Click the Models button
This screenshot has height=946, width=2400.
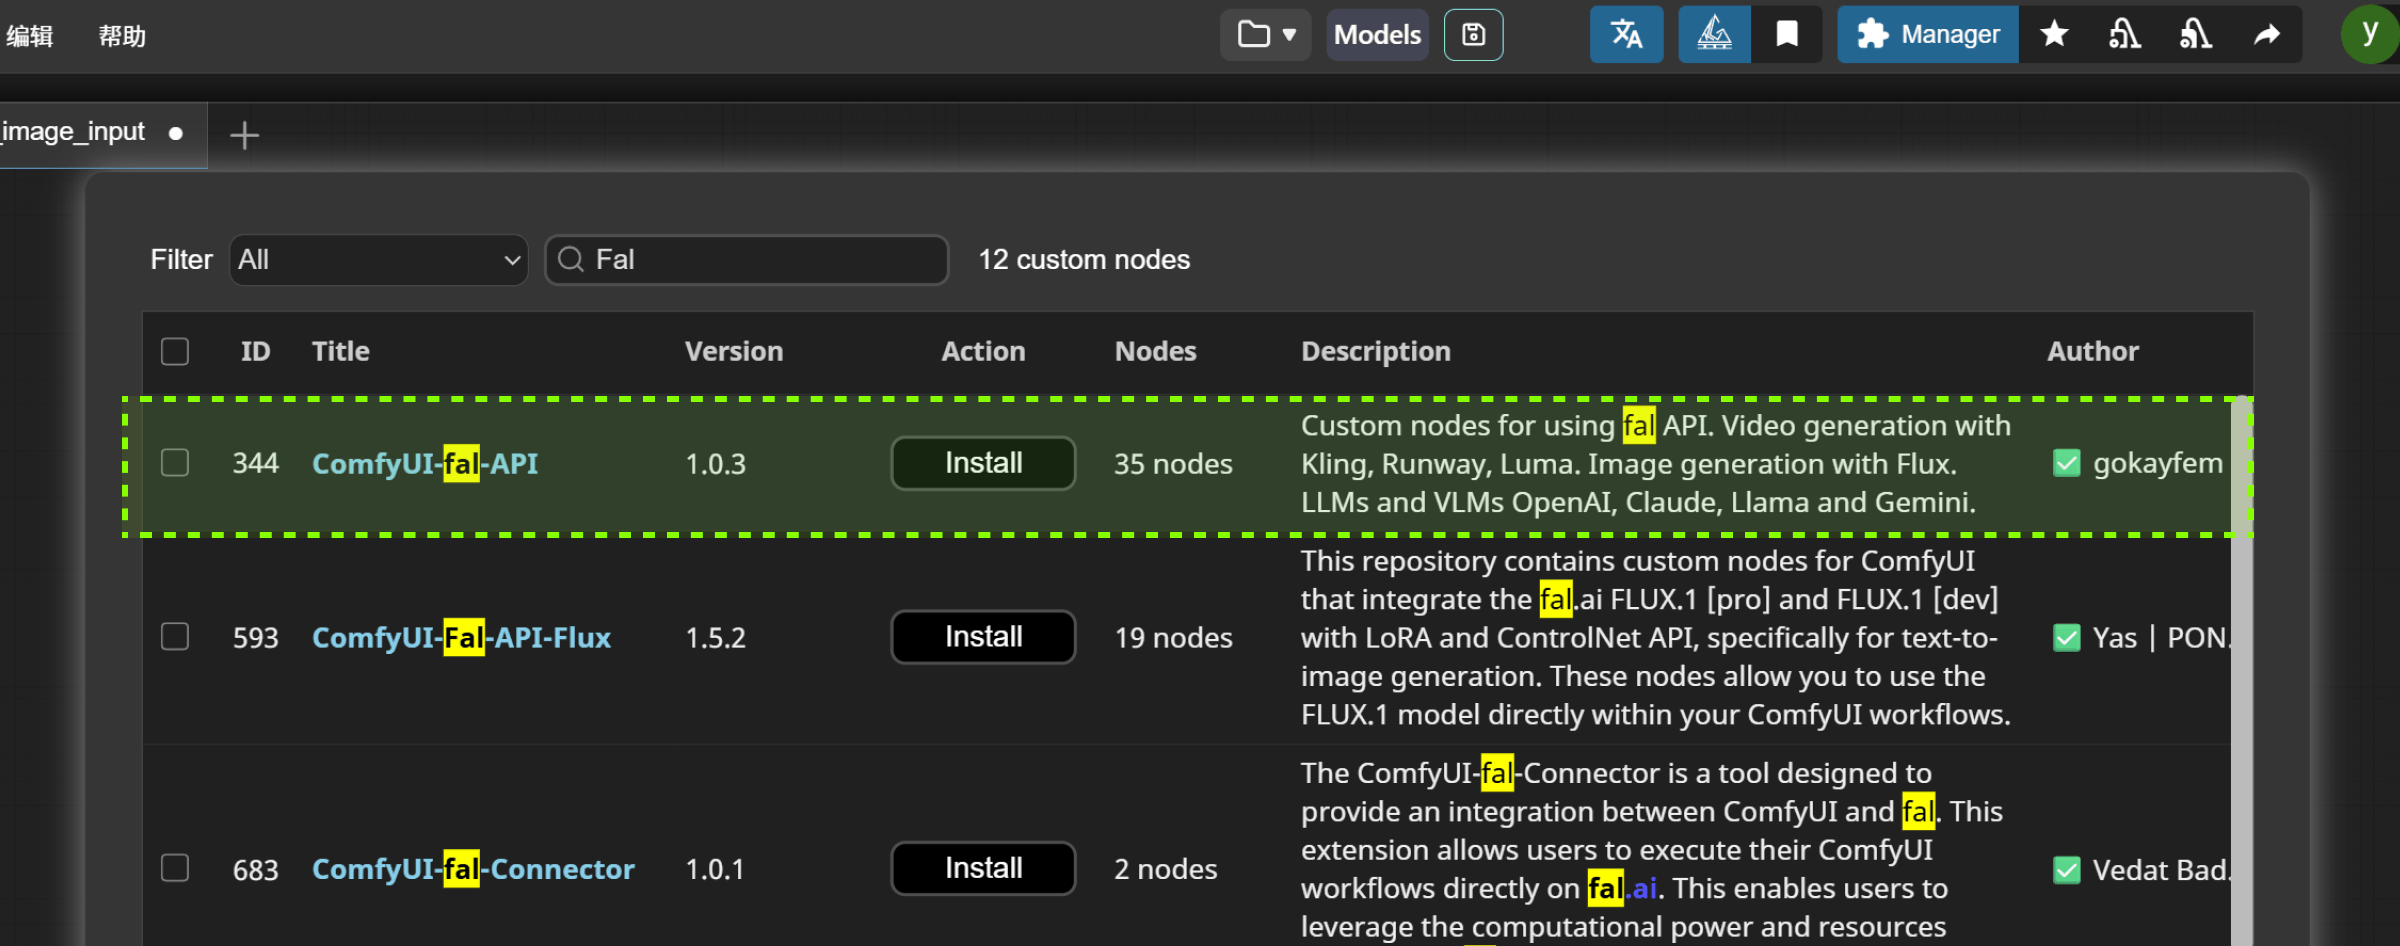(1377, 35)
